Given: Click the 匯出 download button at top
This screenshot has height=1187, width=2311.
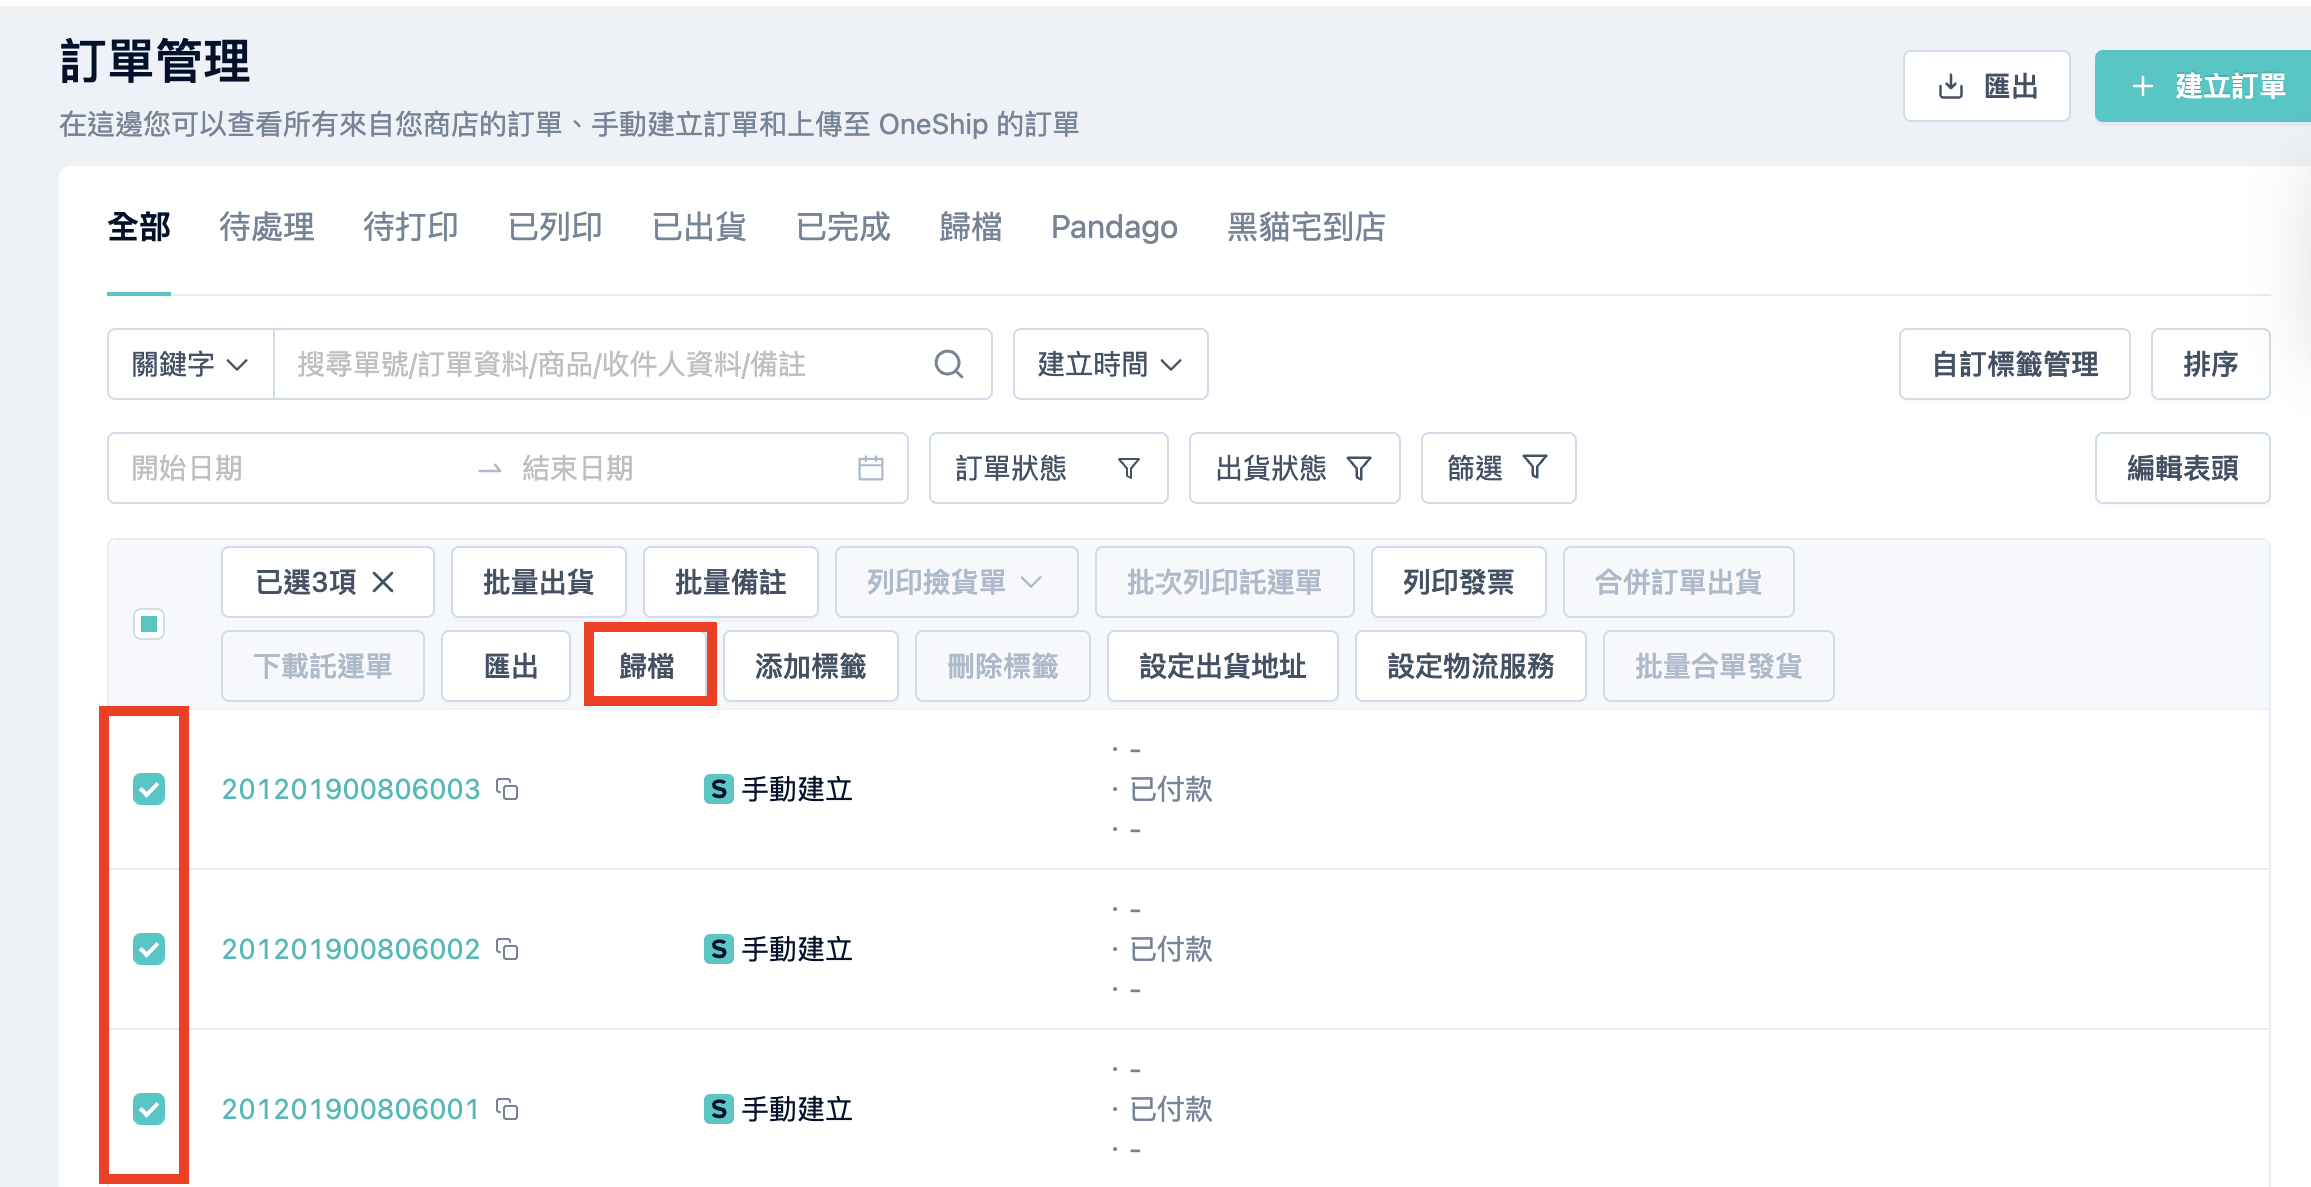Looking at the screenshot, I should (1986, 86).
